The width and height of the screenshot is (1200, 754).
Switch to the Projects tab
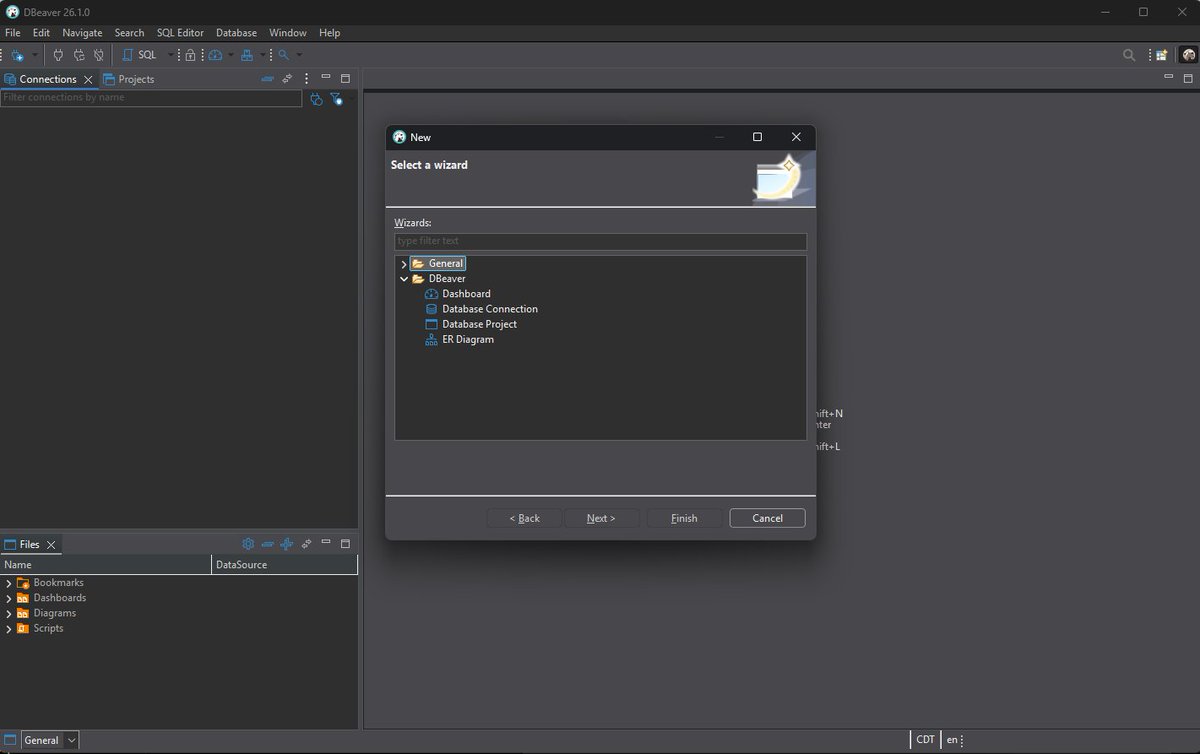(129, 79)
